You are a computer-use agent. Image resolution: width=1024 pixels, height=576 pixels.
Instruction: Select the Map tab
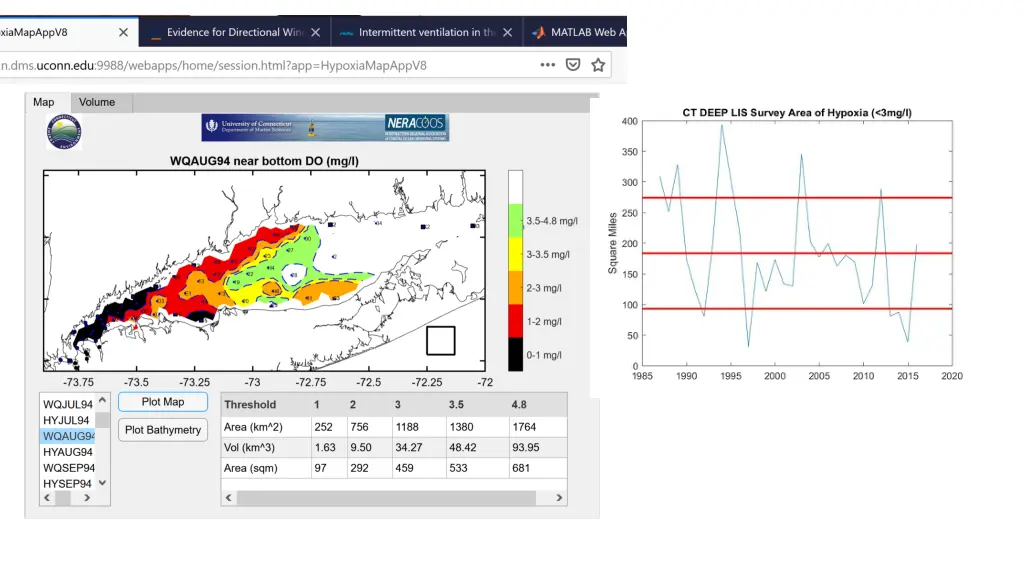[x=44, y=102]
